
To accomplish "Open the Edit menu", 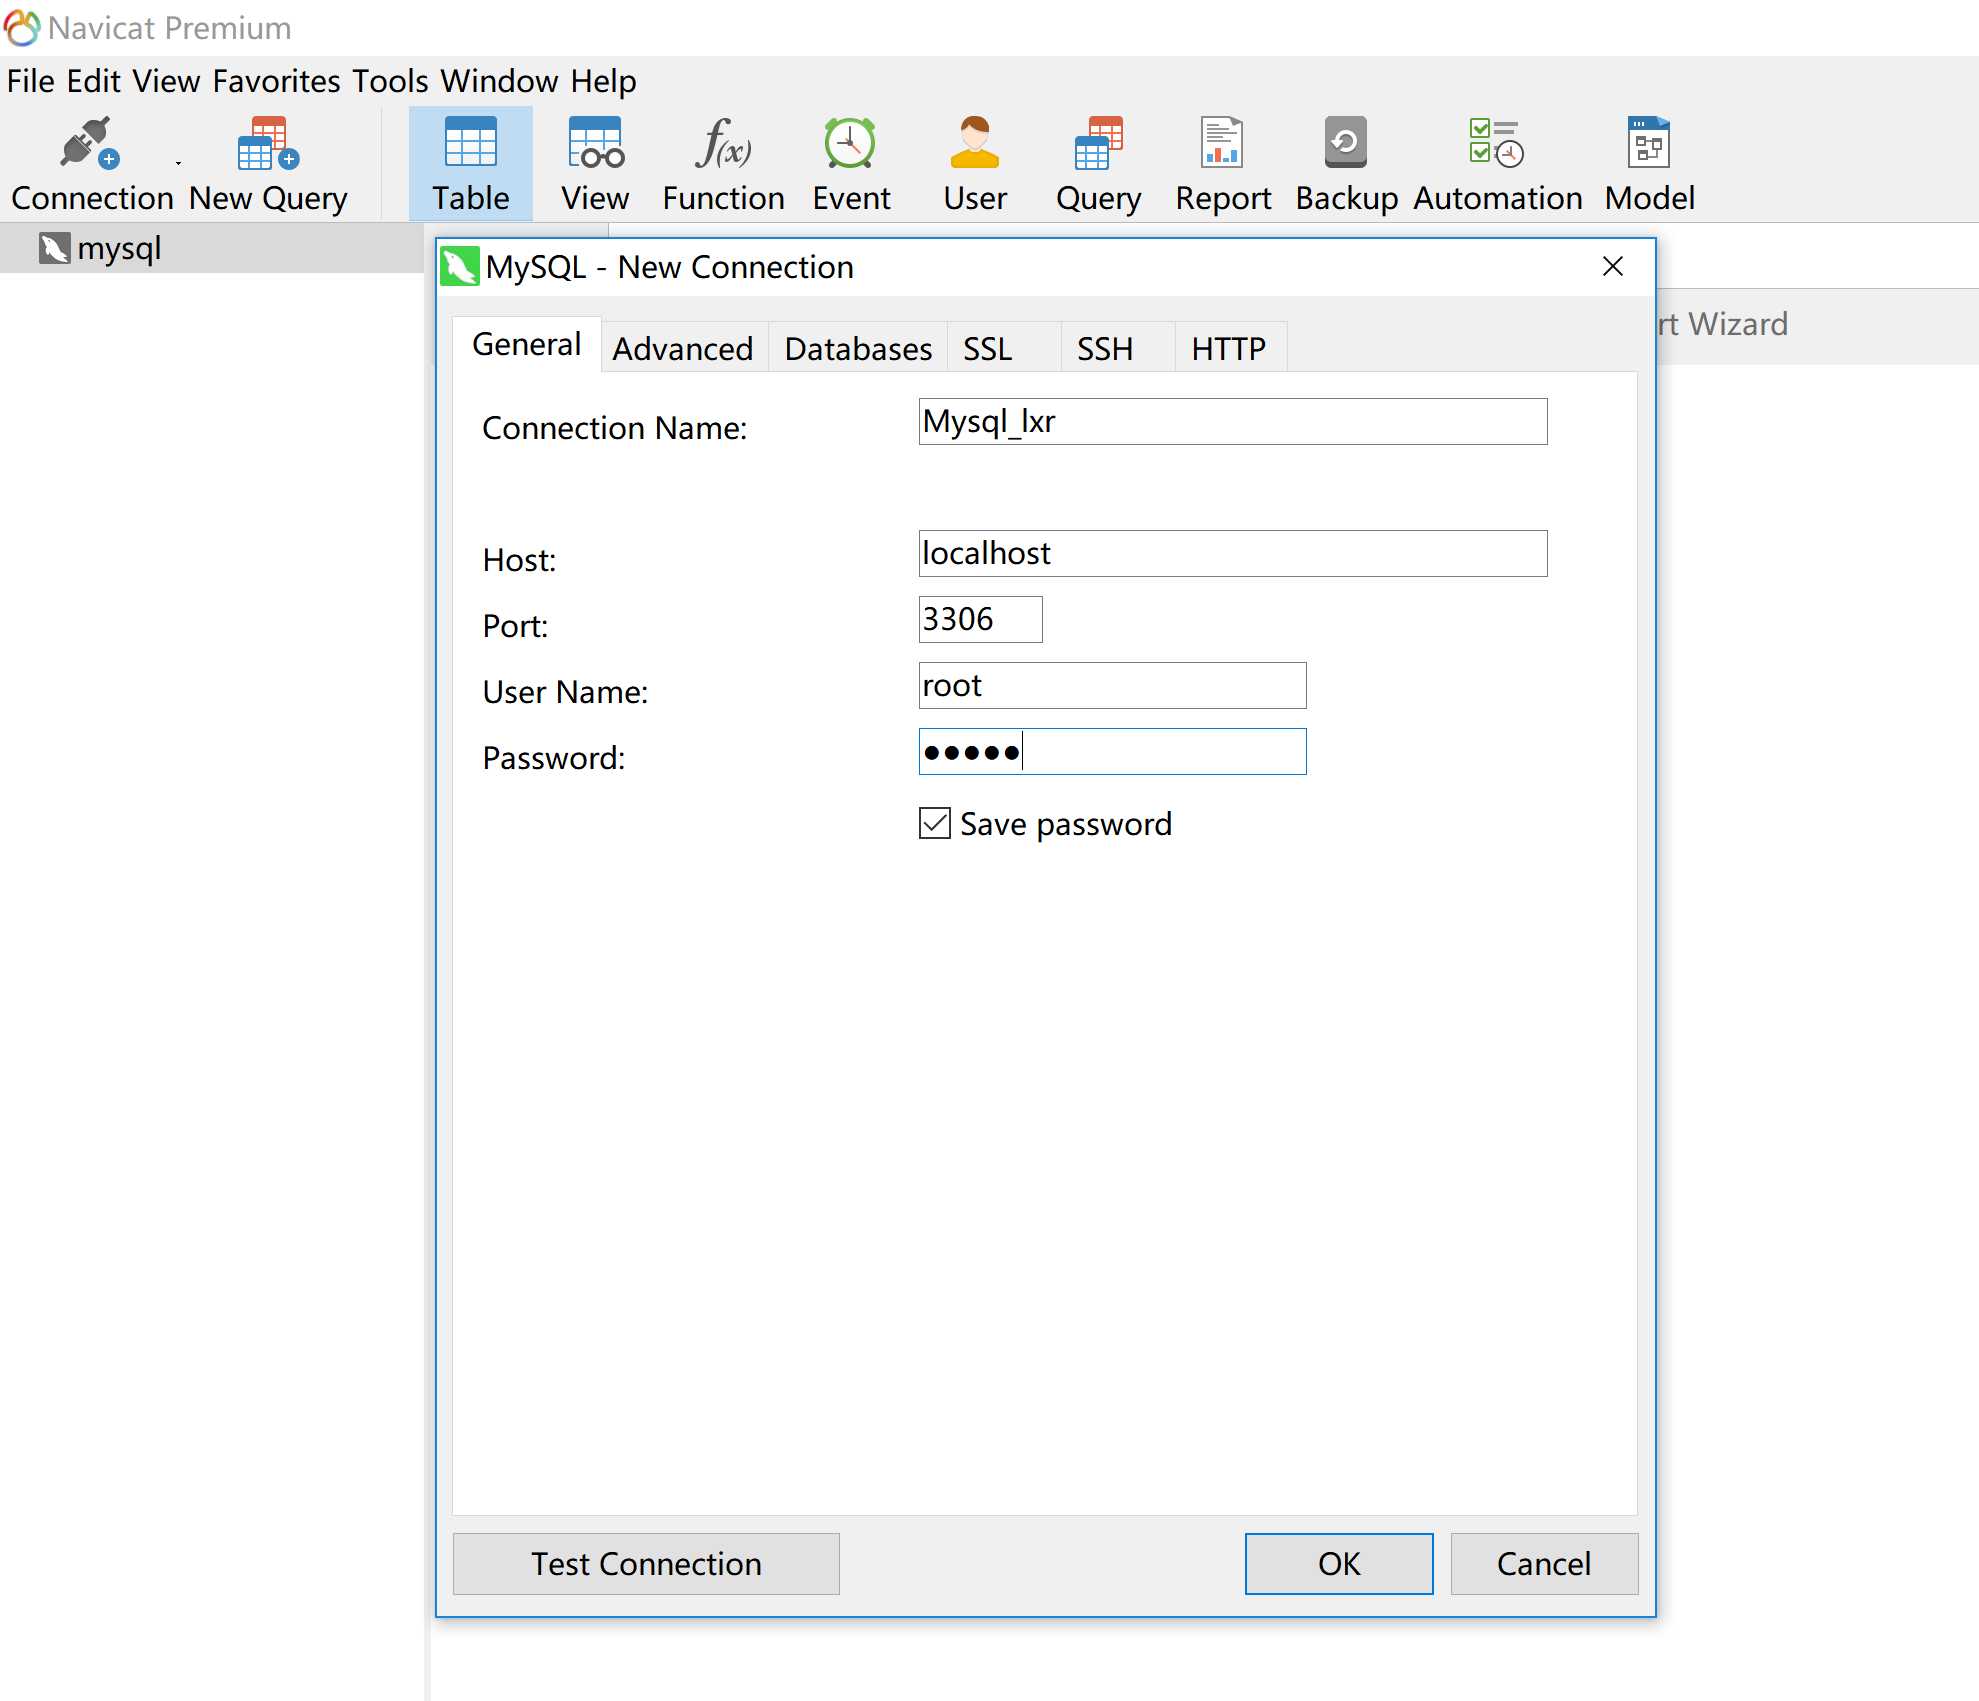I will tap(93, 81).
